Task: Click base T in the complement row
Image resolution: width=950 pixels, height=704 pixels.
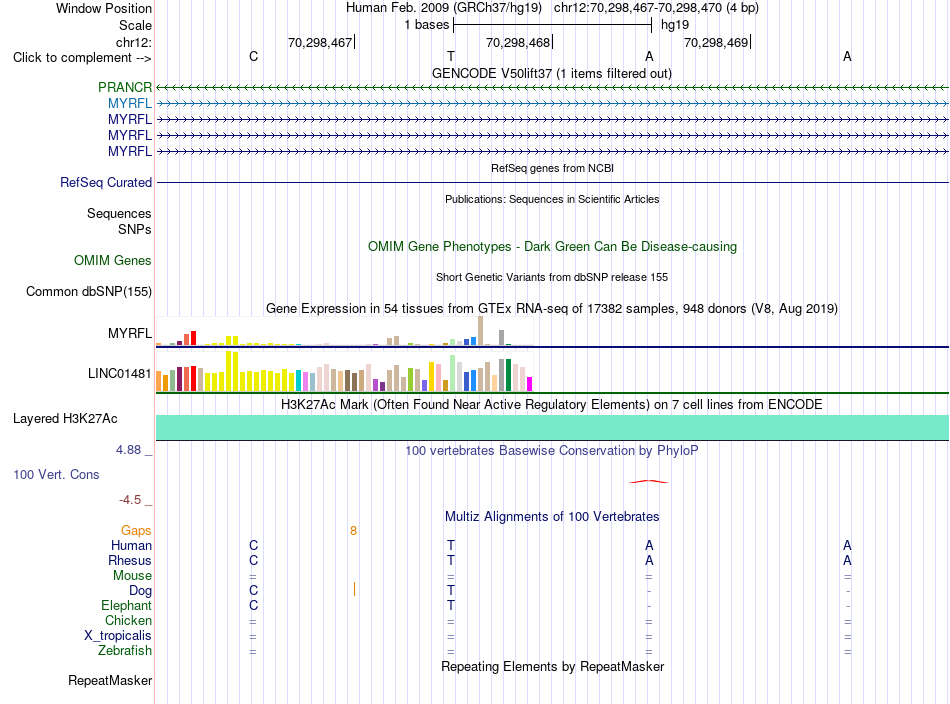Action: pos(451,56)
